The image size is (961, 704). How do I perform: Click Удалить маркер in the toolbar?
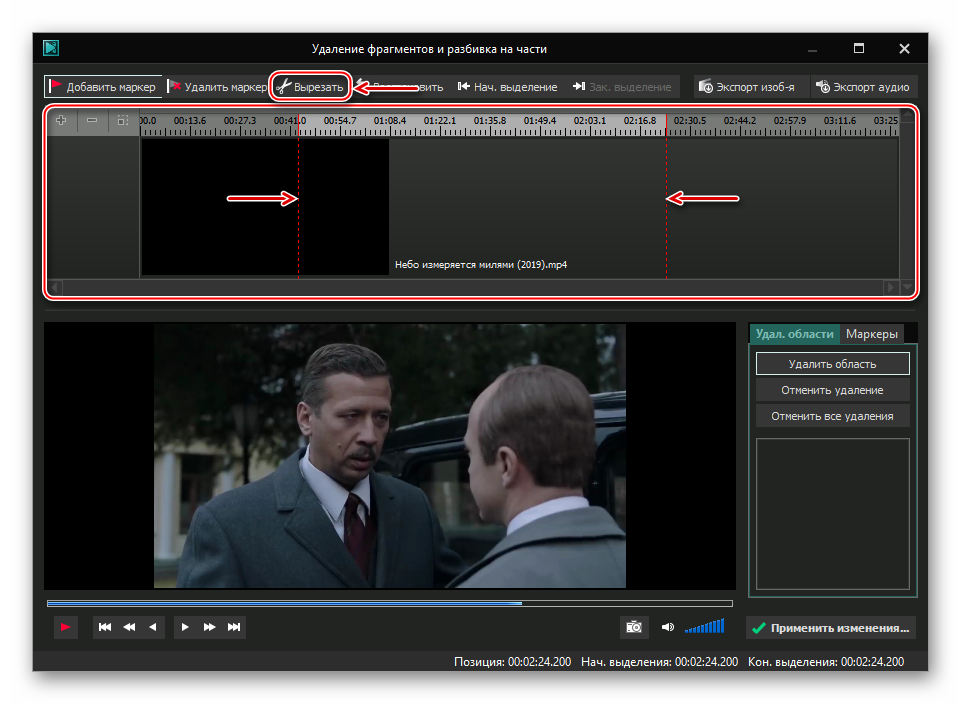pyautogui.click(x=217, y=87)
